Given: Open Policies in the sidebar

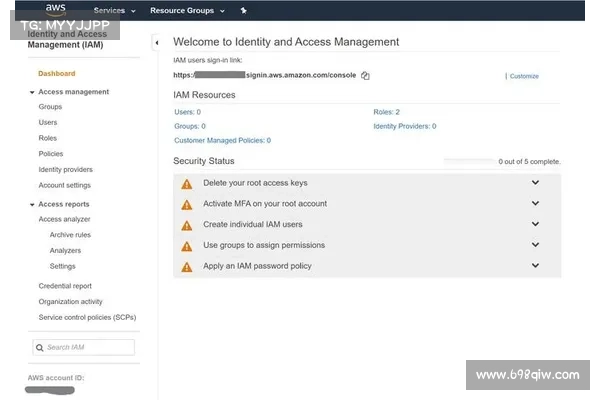Looking at the screenshot, I should click(x=51, y=154).
